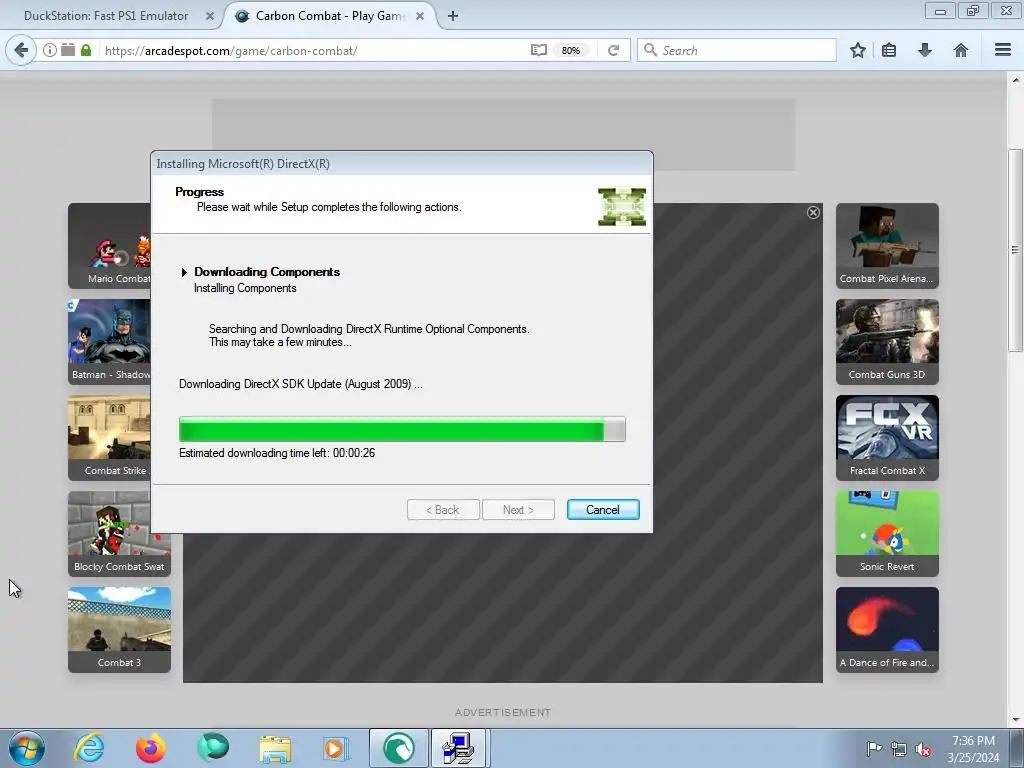Cancel the DirectX installation
Screen dimensions: 1024x768
[603, 509]
